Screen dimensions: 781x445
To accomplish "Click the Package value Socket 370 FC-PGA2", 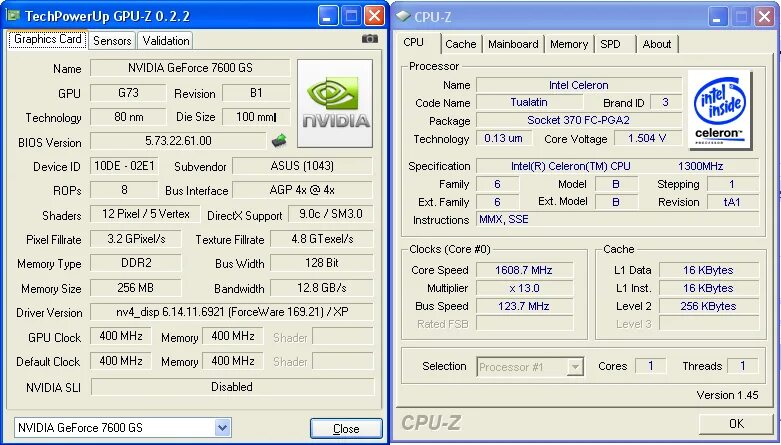I will coord(579,120).
